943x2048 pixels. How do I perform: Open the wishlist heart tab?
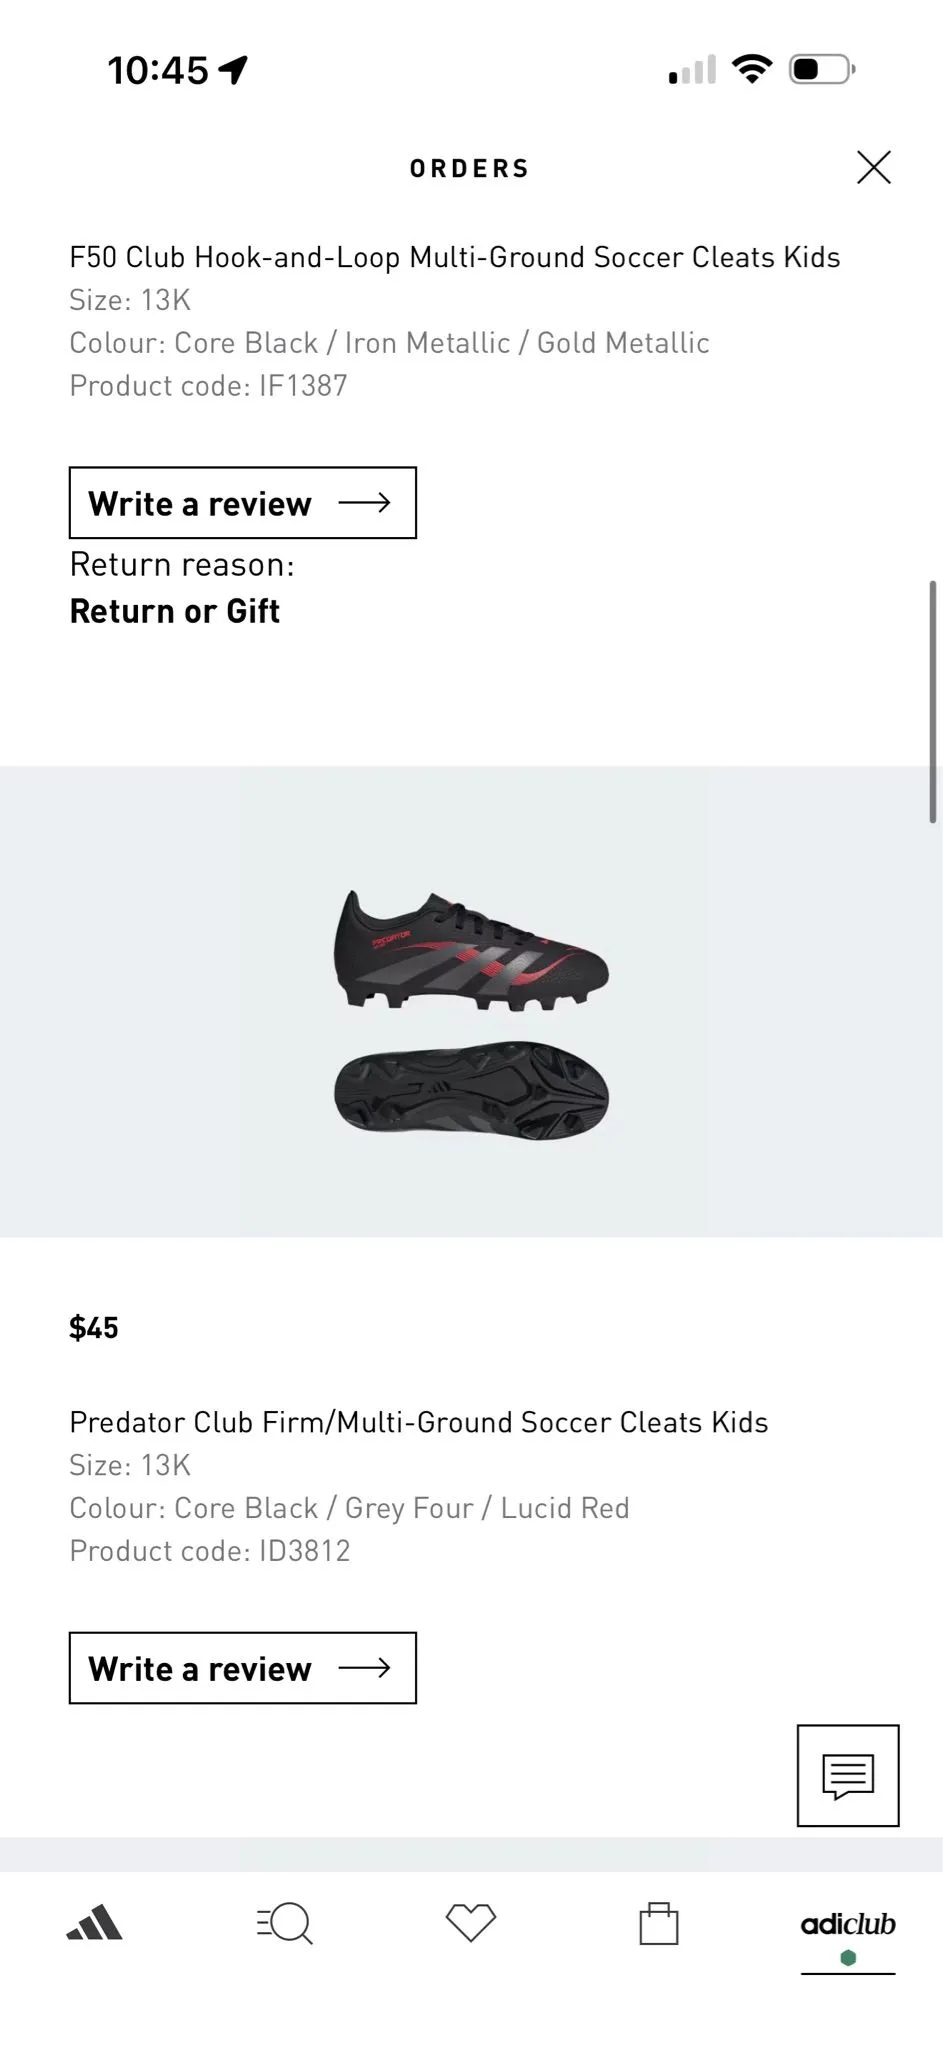point(471,1922)
